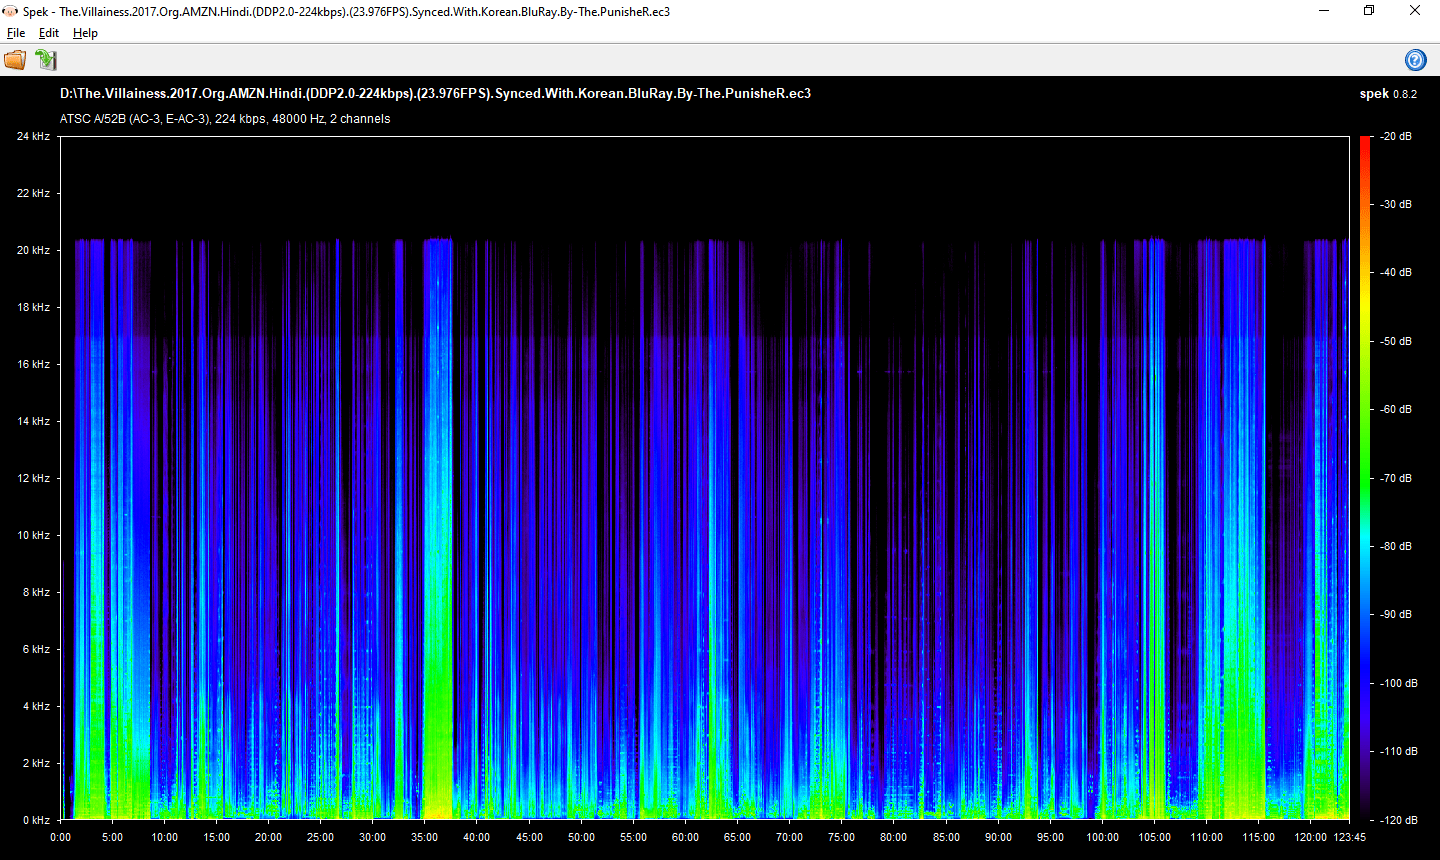Viewport: 1440px width, 860px height.
Task: Click the spek 0.8.2 version label
Action: (1388, 93)
